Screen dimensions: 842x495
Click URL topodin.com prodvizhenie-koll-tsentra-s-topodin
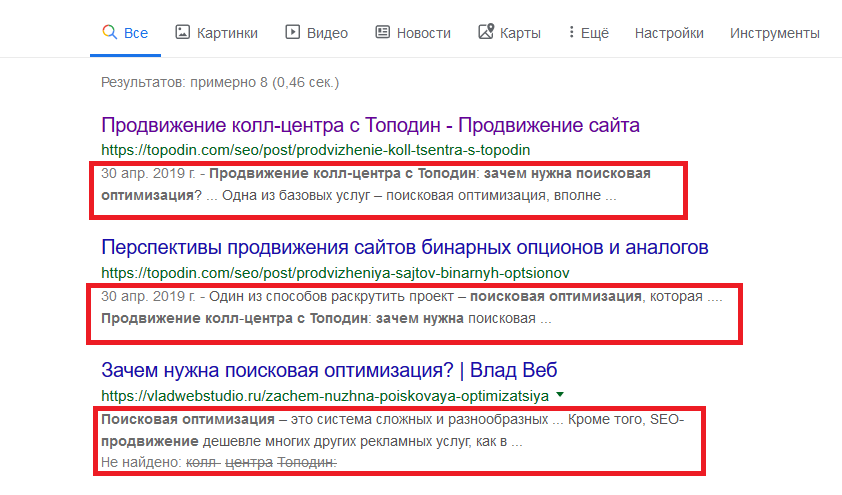pyautogui.click(x=316, y=150)
